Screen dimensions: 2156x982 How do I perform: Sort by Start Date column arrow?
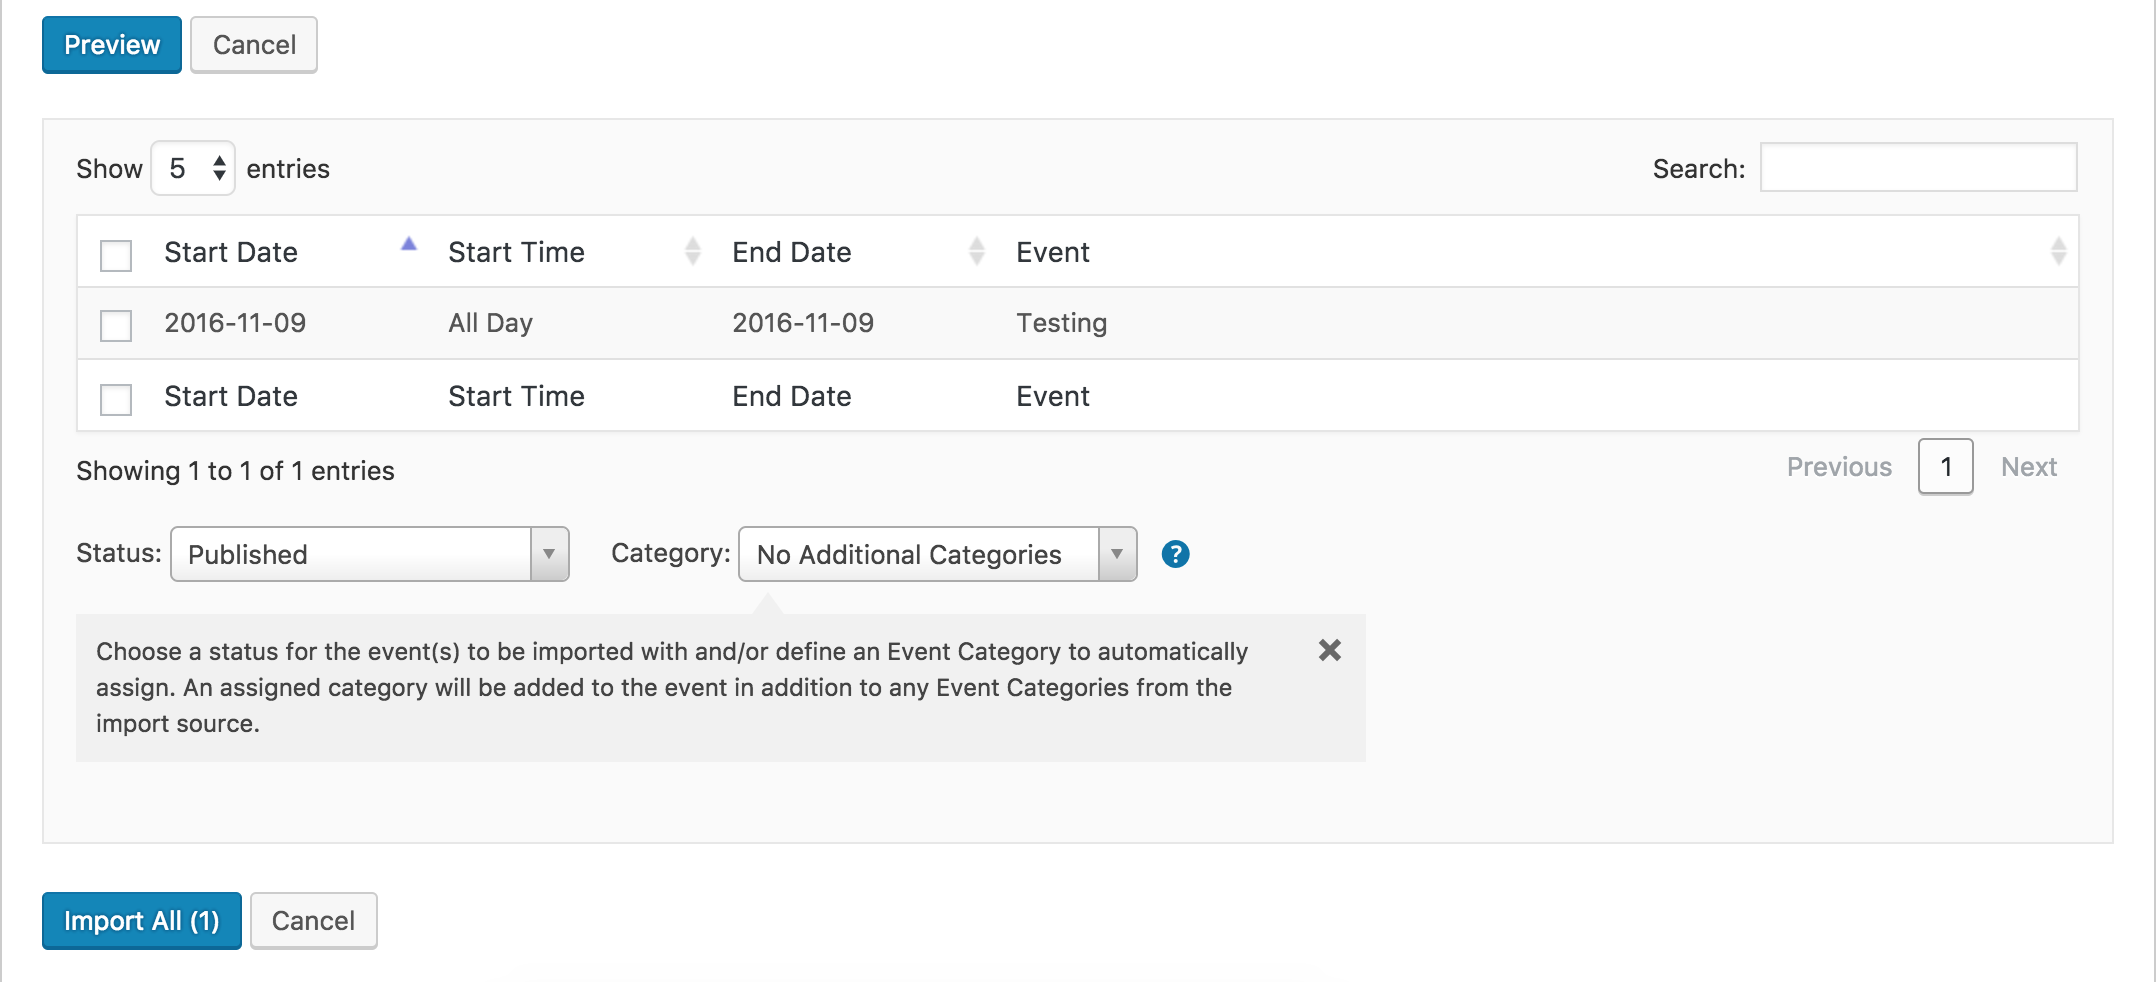(x=408, y=246)
